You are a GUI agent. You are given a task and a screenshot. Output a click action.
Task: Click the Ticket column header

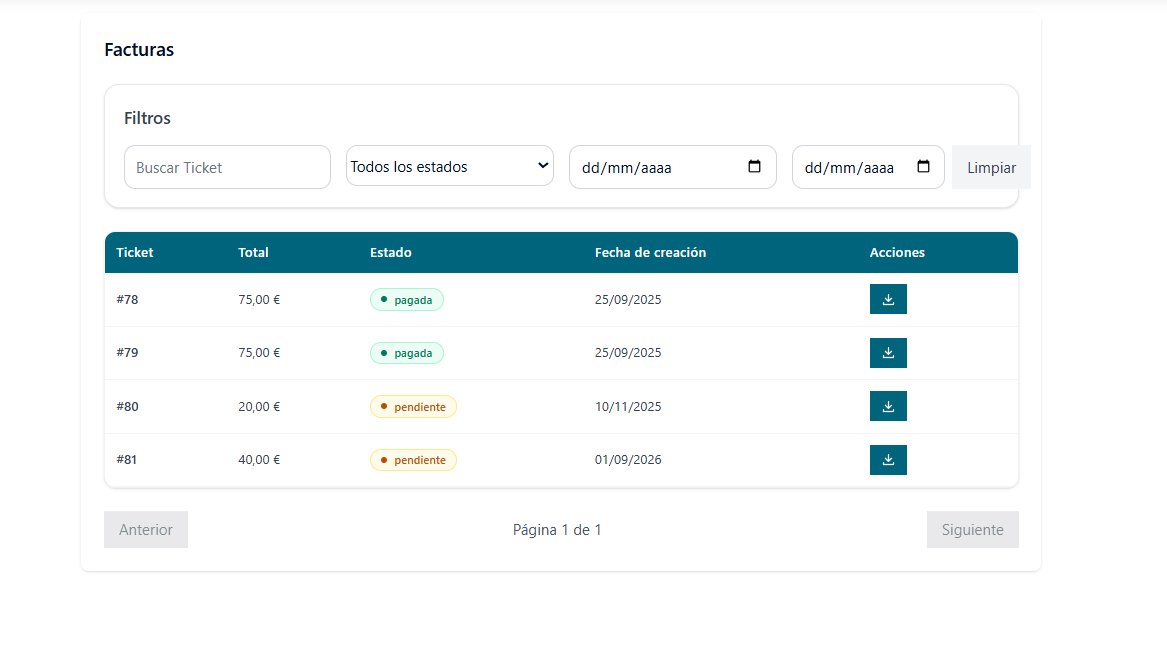coord(135,253)
